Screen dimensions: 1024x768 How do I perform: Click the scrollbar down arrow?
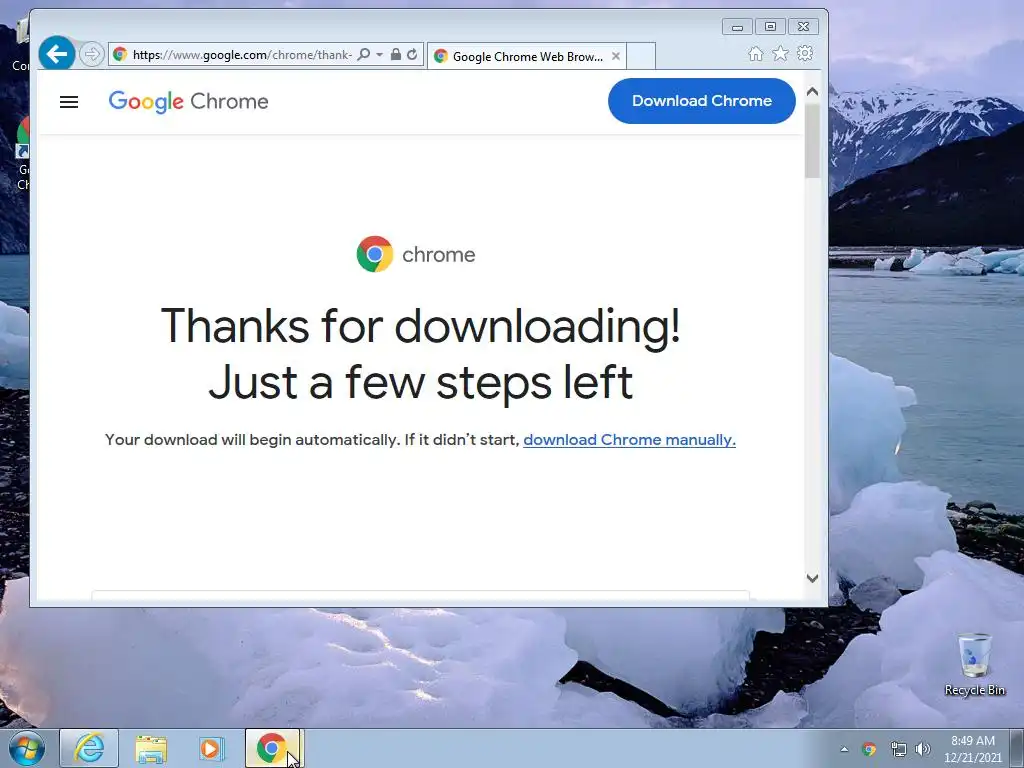point(812,578)
